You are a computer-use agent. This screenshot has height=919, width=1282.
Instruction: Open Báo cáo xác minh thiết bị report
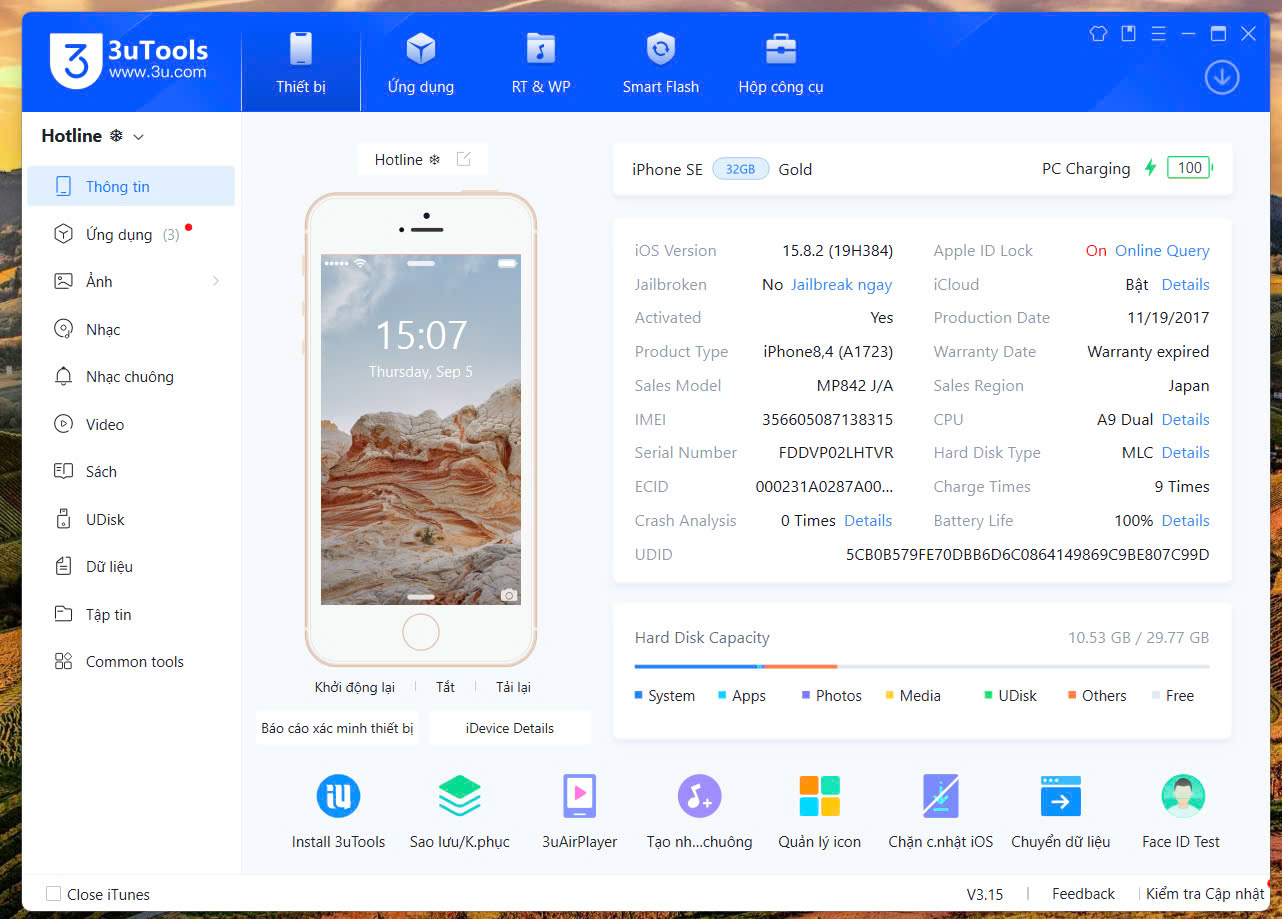pos(337,728)
